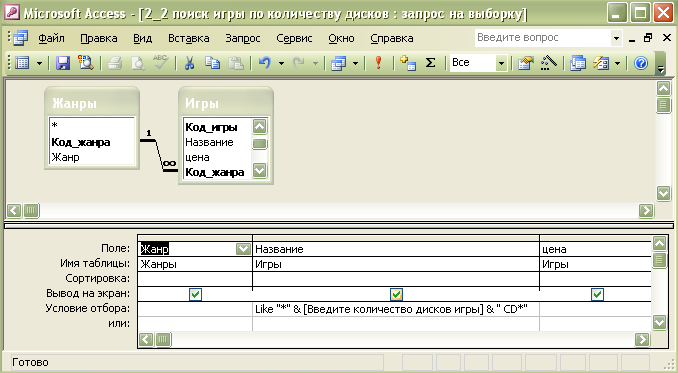Run the ABC spelling check icon

160,63
